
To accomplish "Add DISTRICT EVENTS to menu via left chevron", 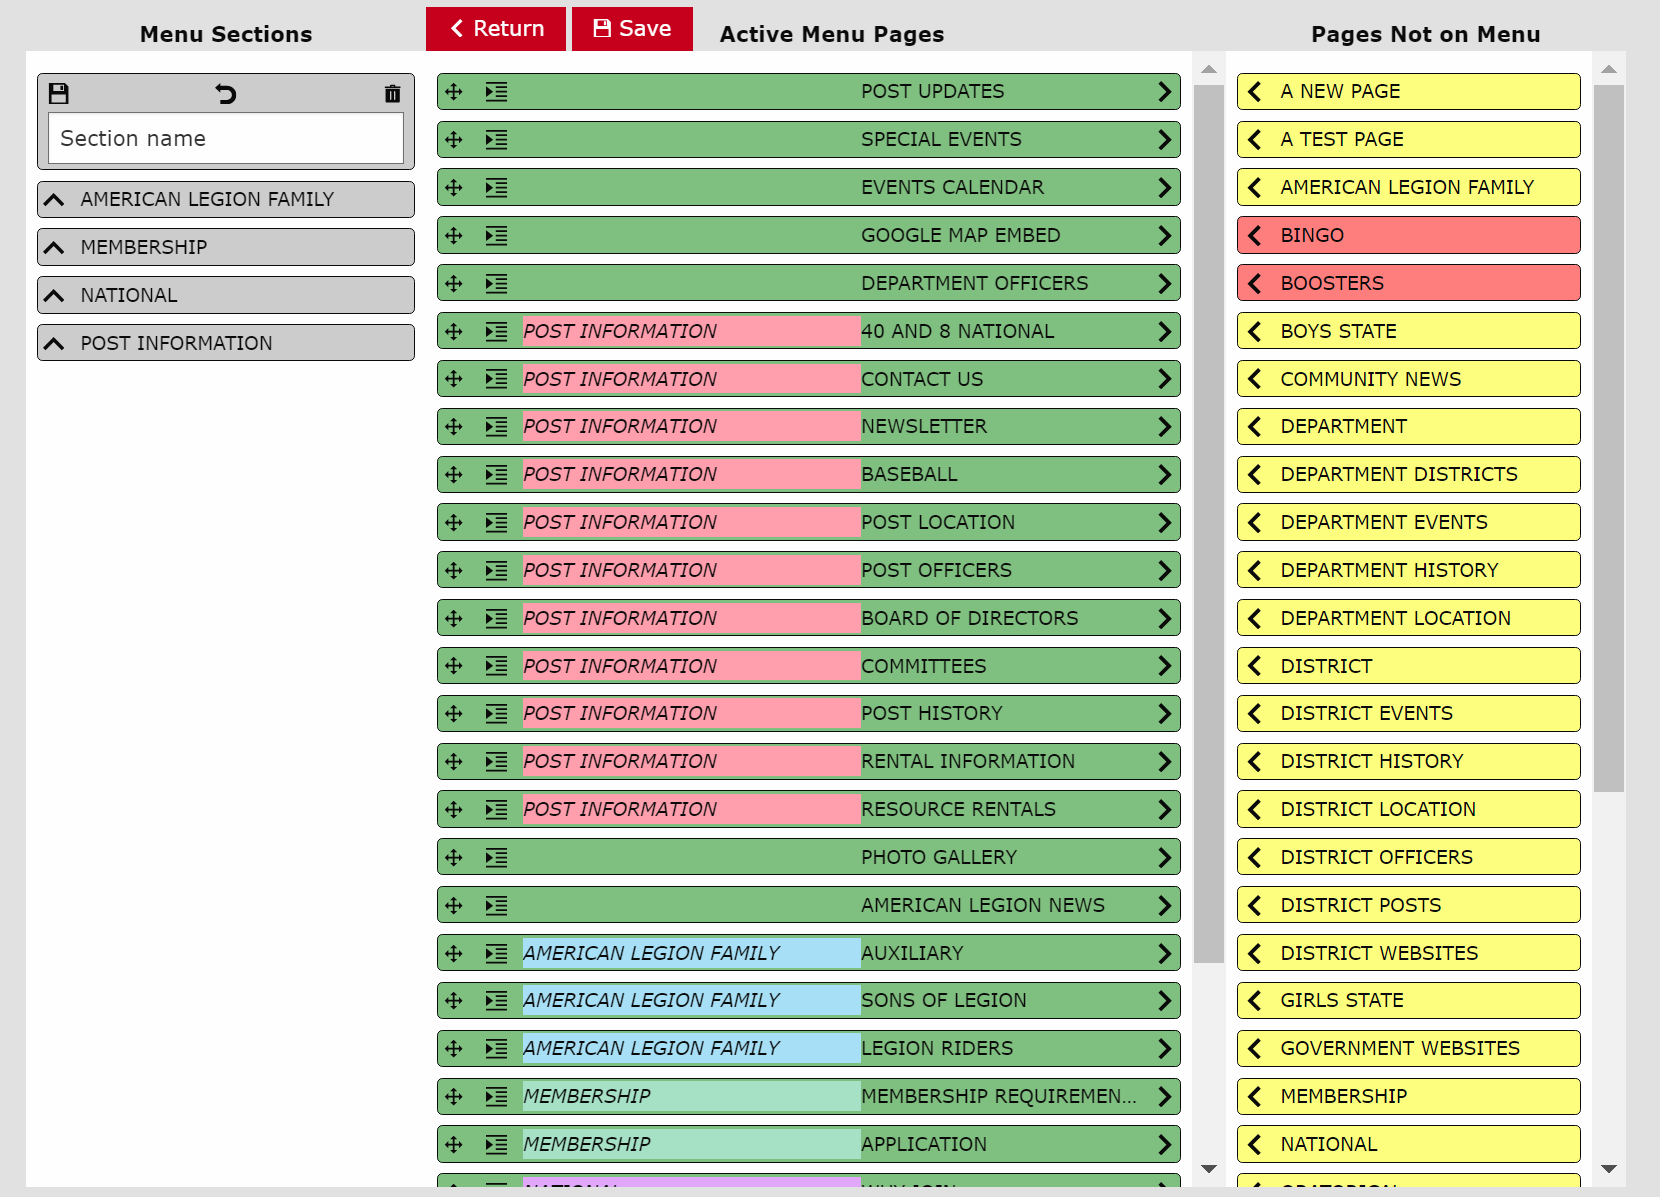I will 1255,714.
